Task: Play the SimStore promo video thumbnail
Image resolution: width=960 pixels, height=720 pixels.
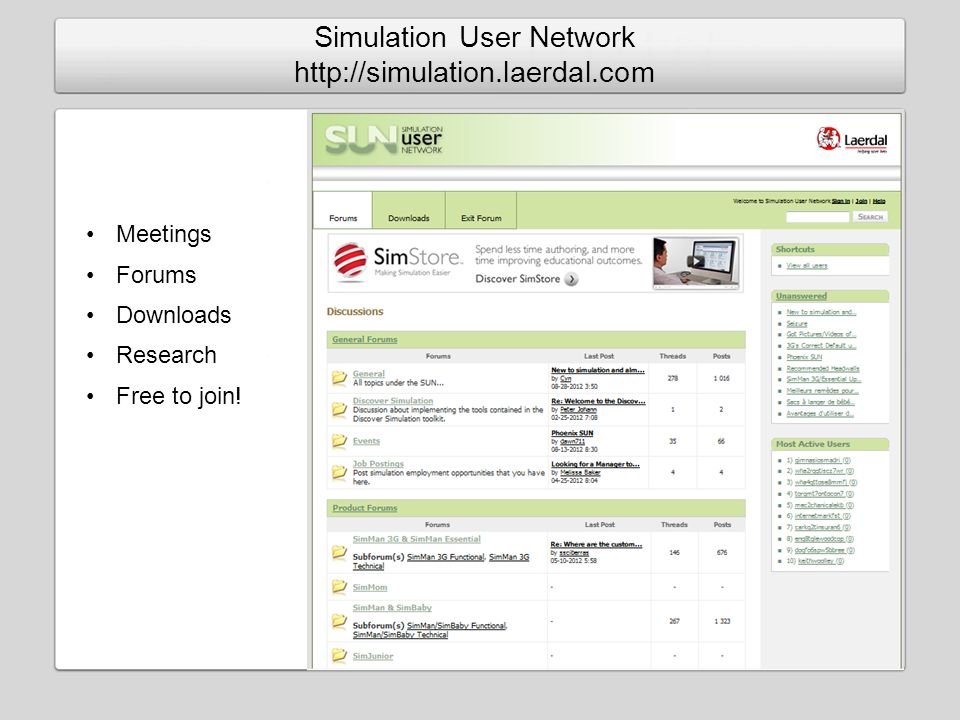Action: click(696, 262)
